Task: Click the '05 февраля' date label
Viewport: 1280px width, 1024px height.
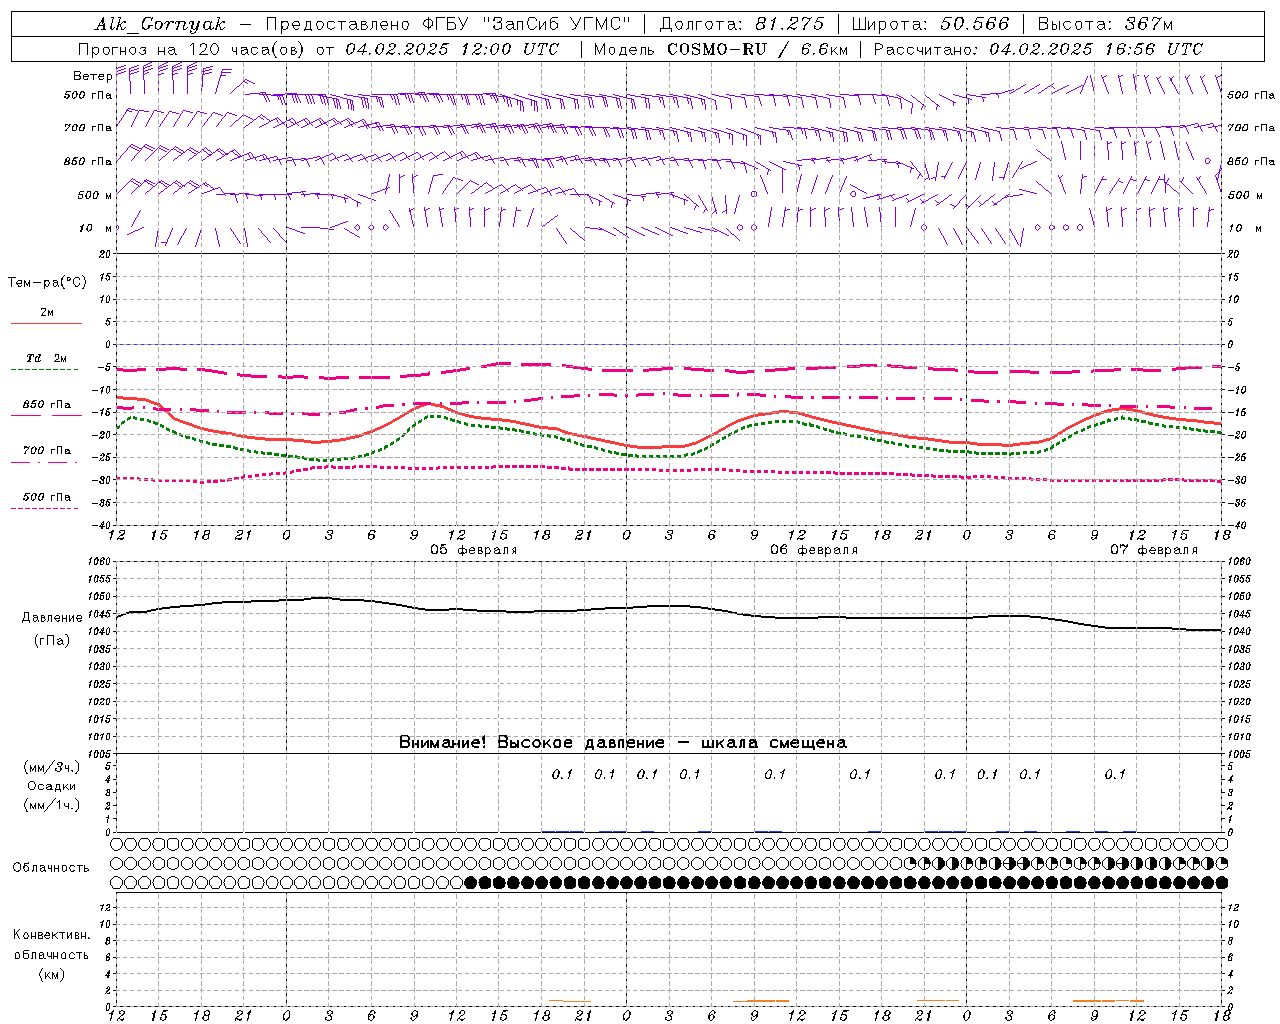Action: click(x=474, y=550)
